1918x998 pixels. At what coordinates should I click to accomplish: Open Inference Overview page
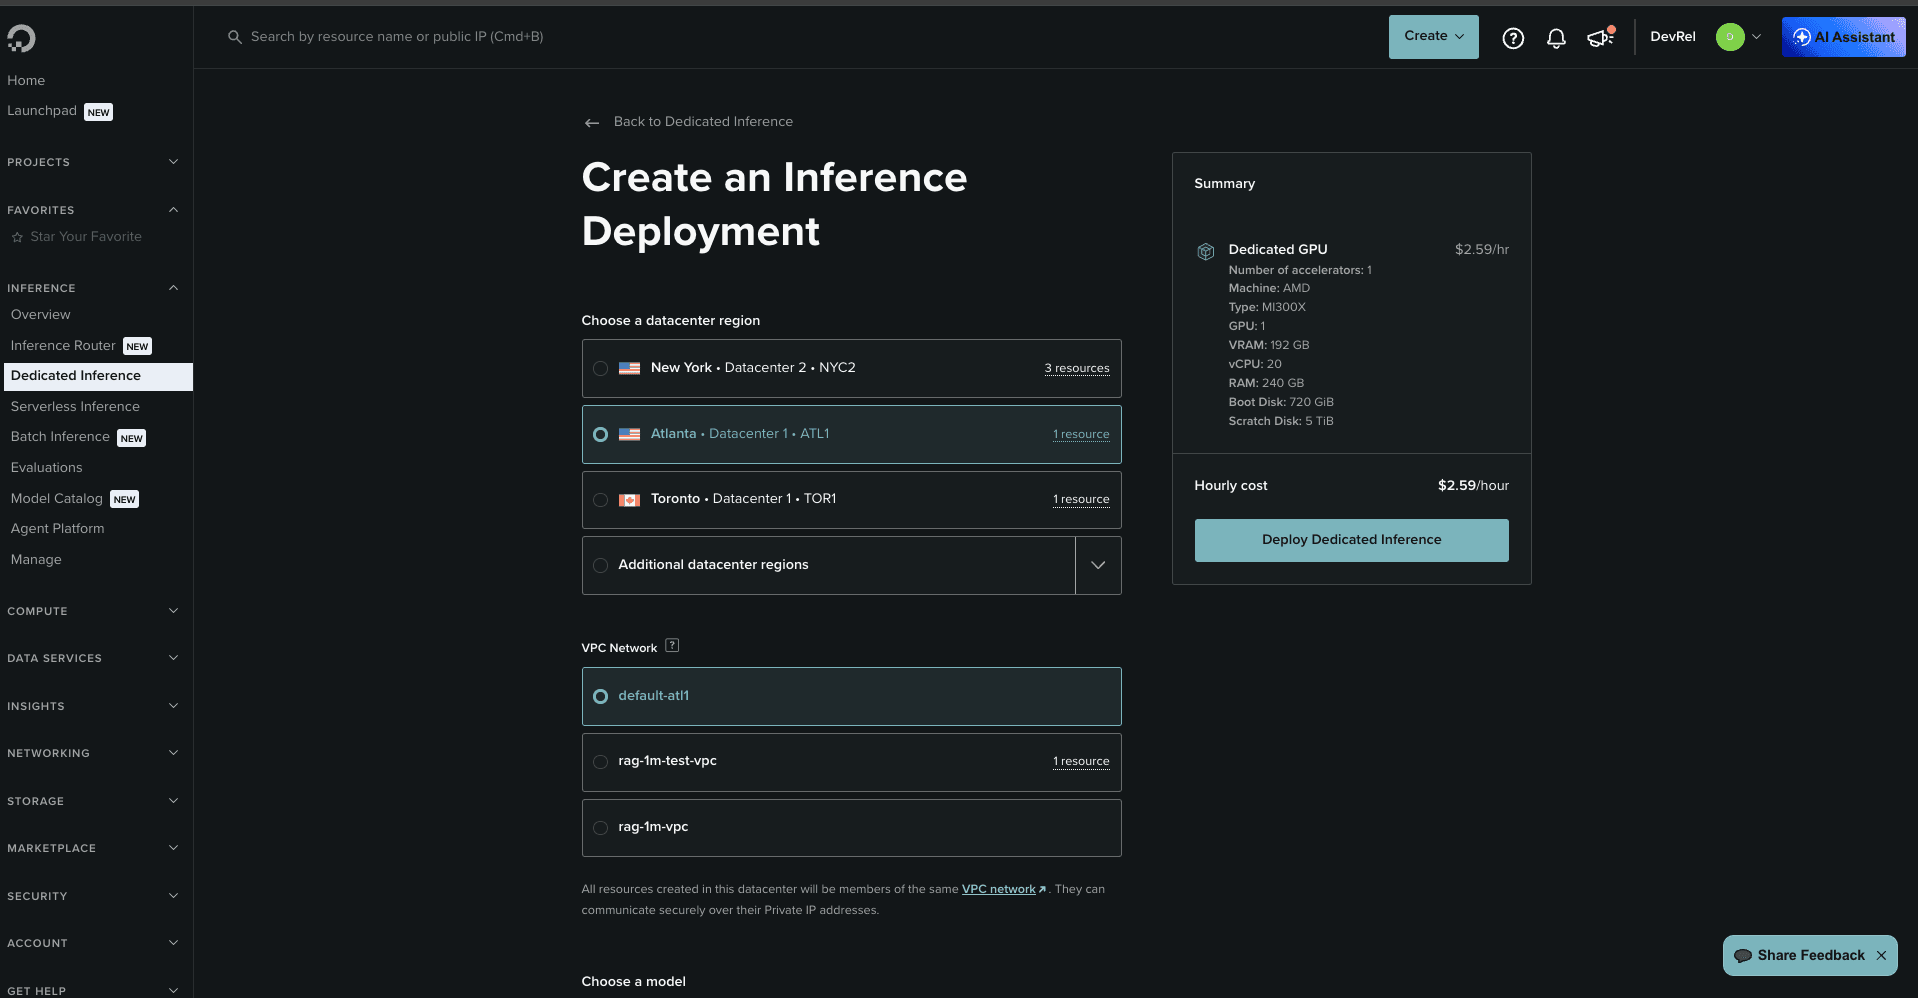click(41, 314)
